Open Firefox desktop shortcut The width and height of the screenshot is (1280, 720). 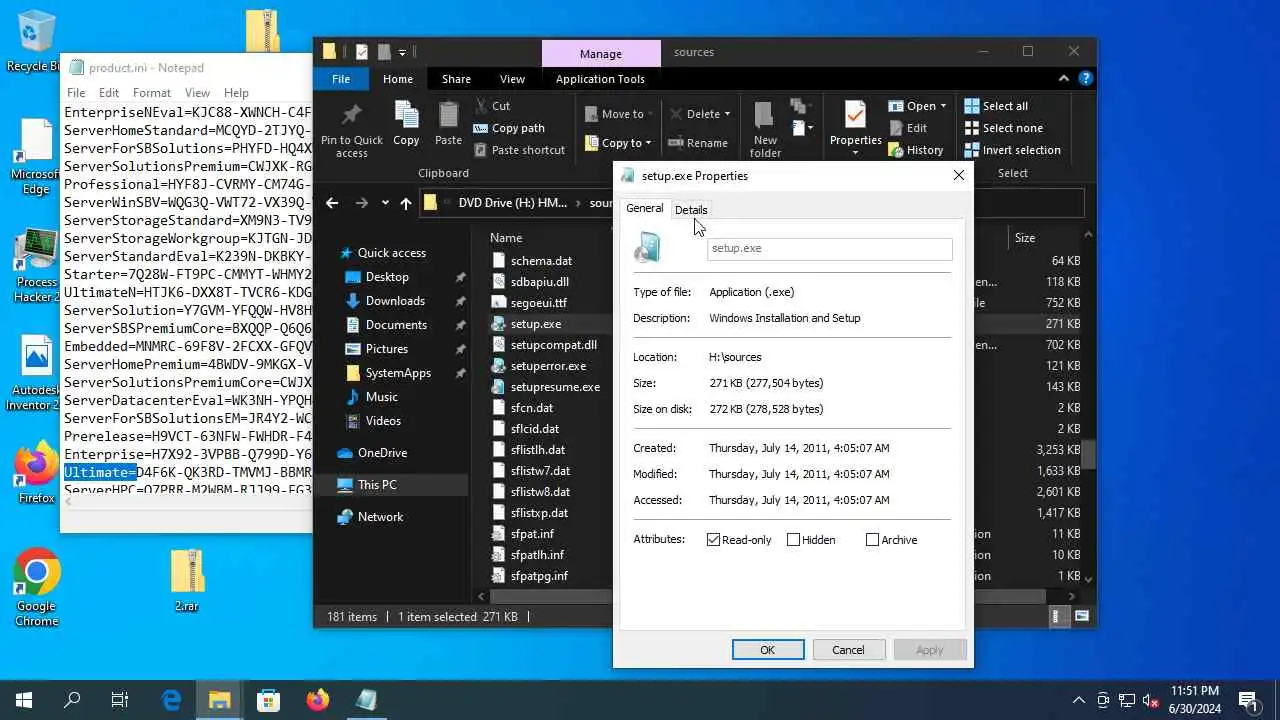(x=36, y=473)
